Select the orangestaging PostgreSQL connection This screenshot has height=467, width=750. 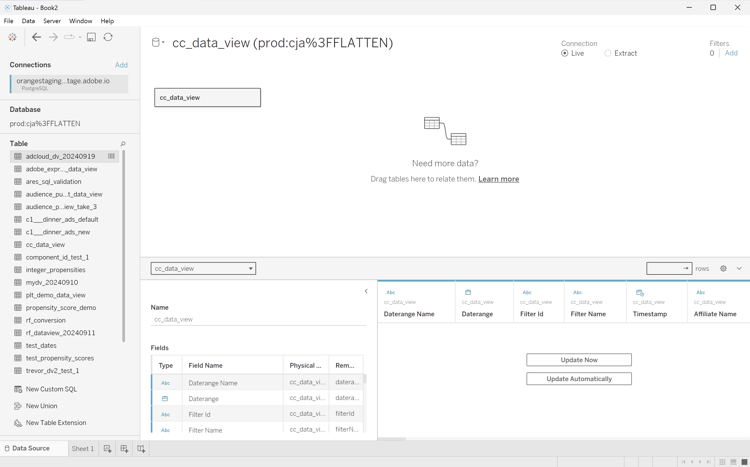[x=69, y=84]
